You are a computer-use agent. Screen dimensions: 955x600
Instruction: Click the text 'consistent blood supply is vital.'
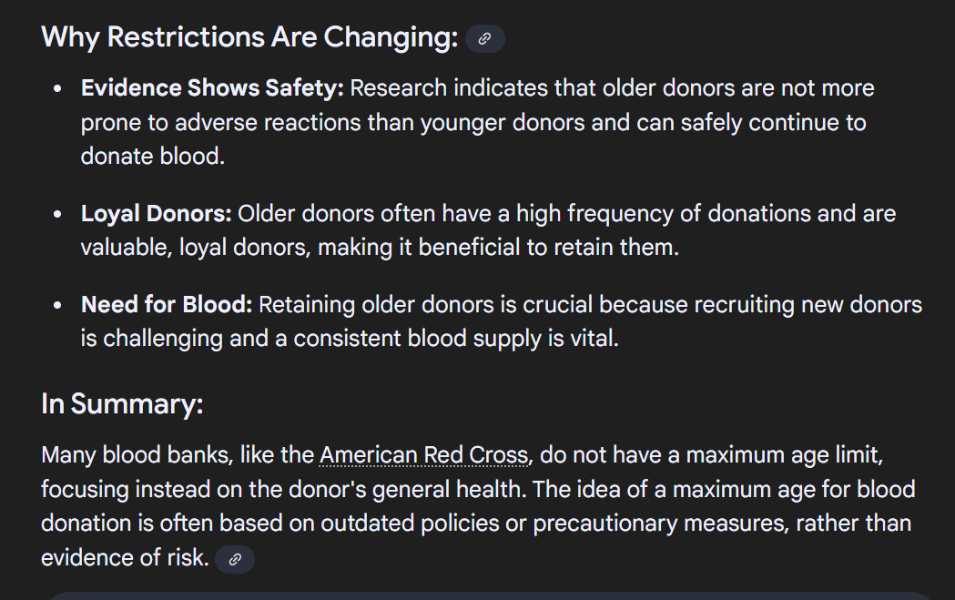(456, 339)
